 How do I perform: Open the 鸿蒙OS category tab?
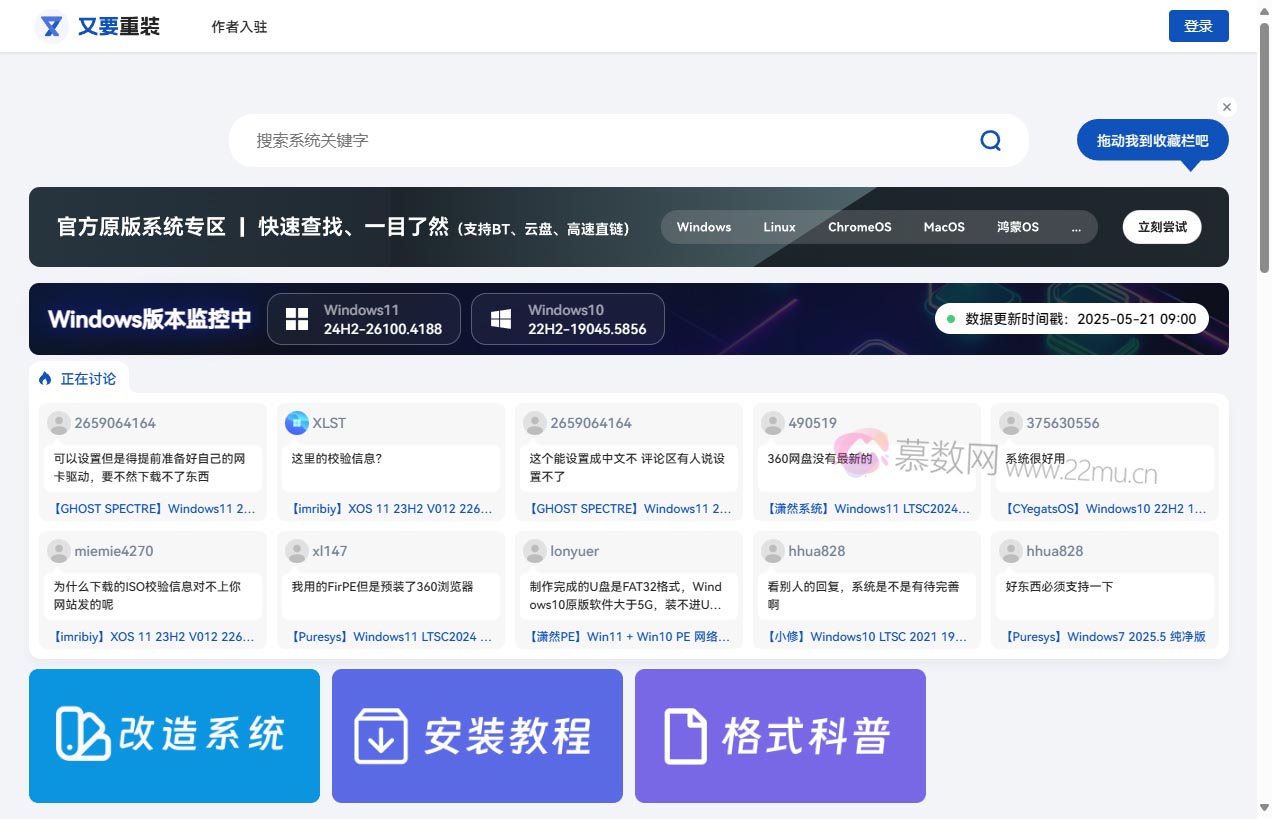[x=1017, y=227]
